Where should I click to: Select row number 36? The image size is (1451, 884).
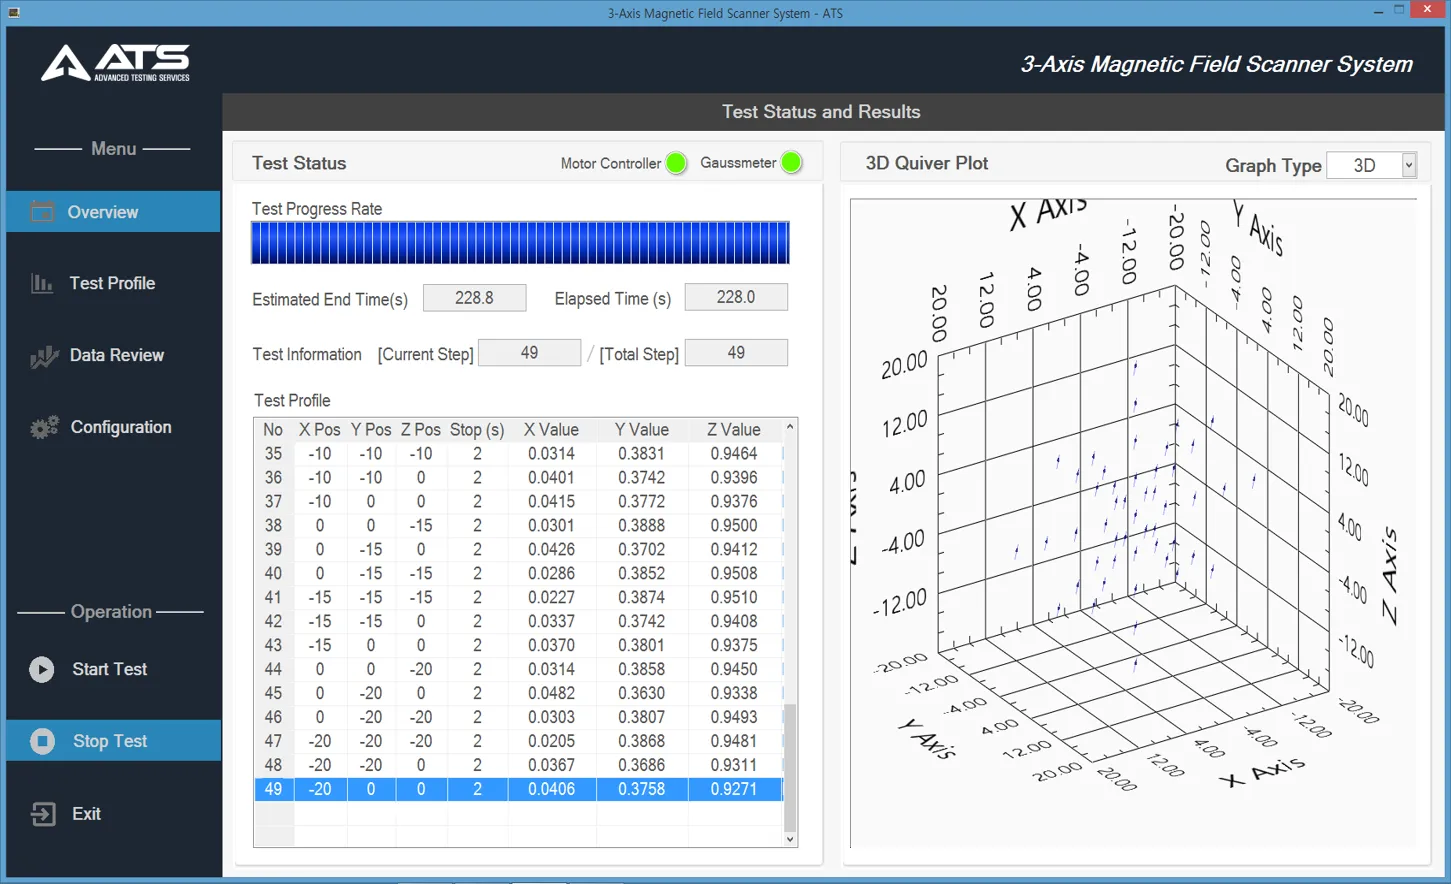[518, 478]
